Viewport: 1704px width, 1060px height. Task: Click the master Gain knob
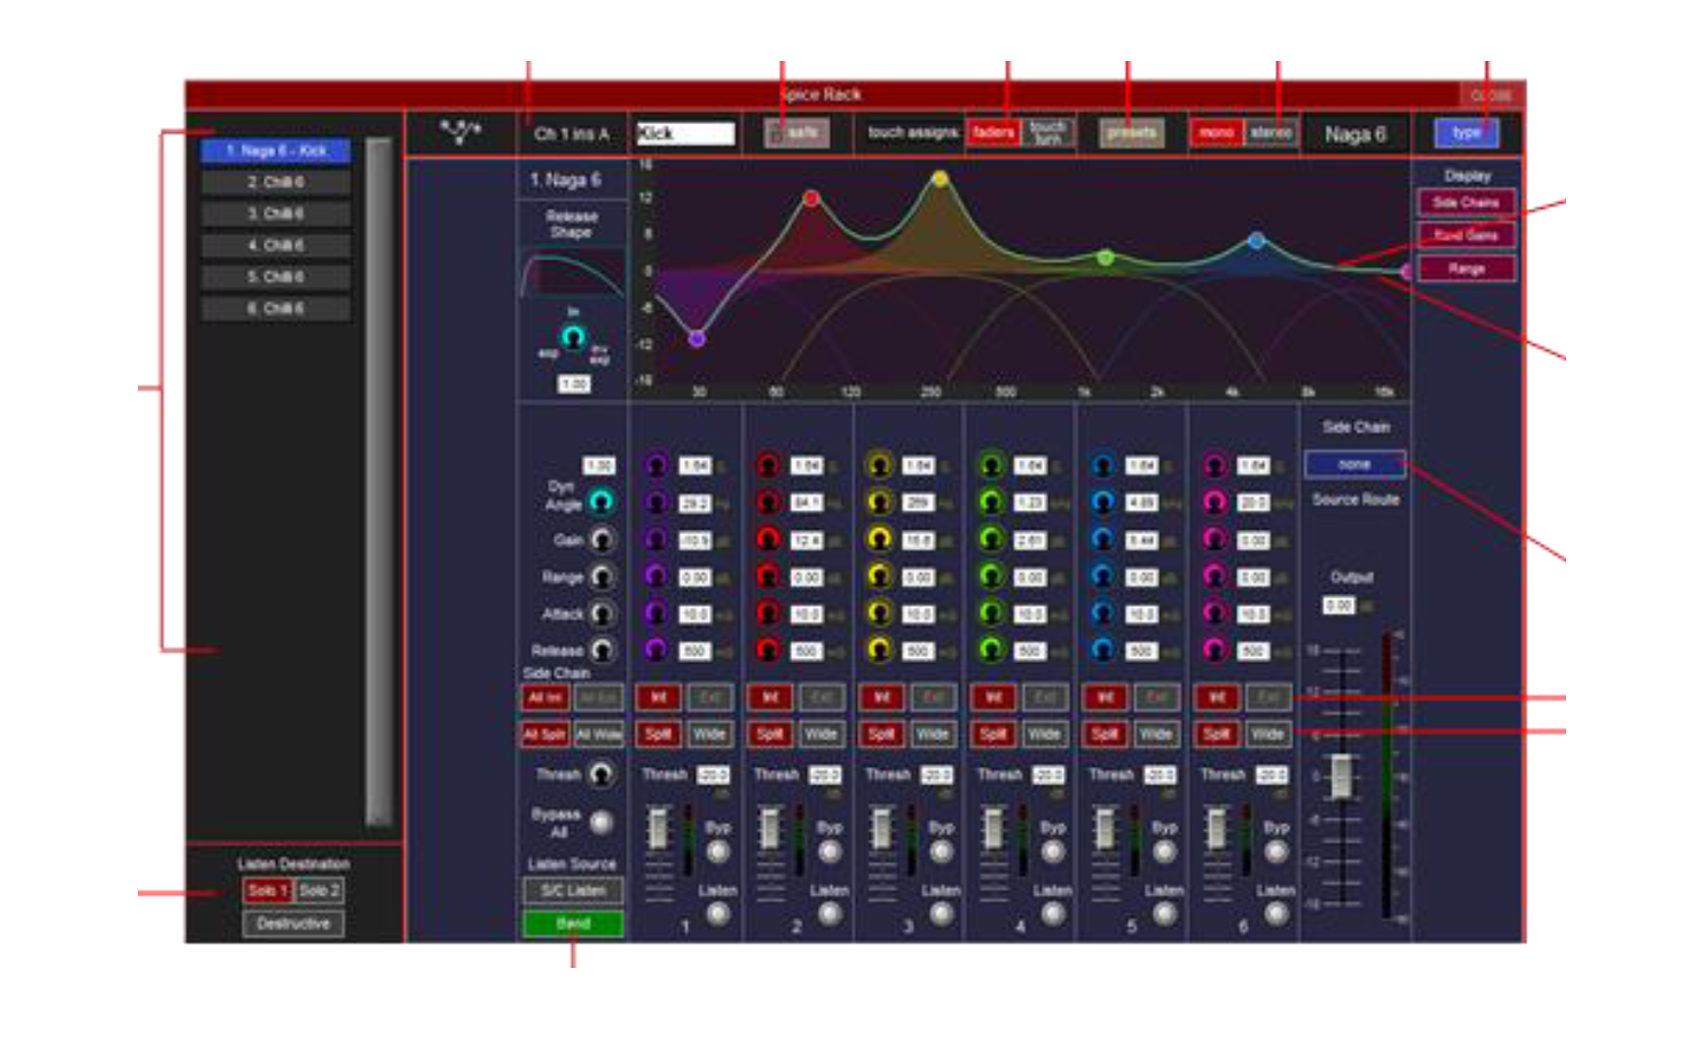coord(601,540)
